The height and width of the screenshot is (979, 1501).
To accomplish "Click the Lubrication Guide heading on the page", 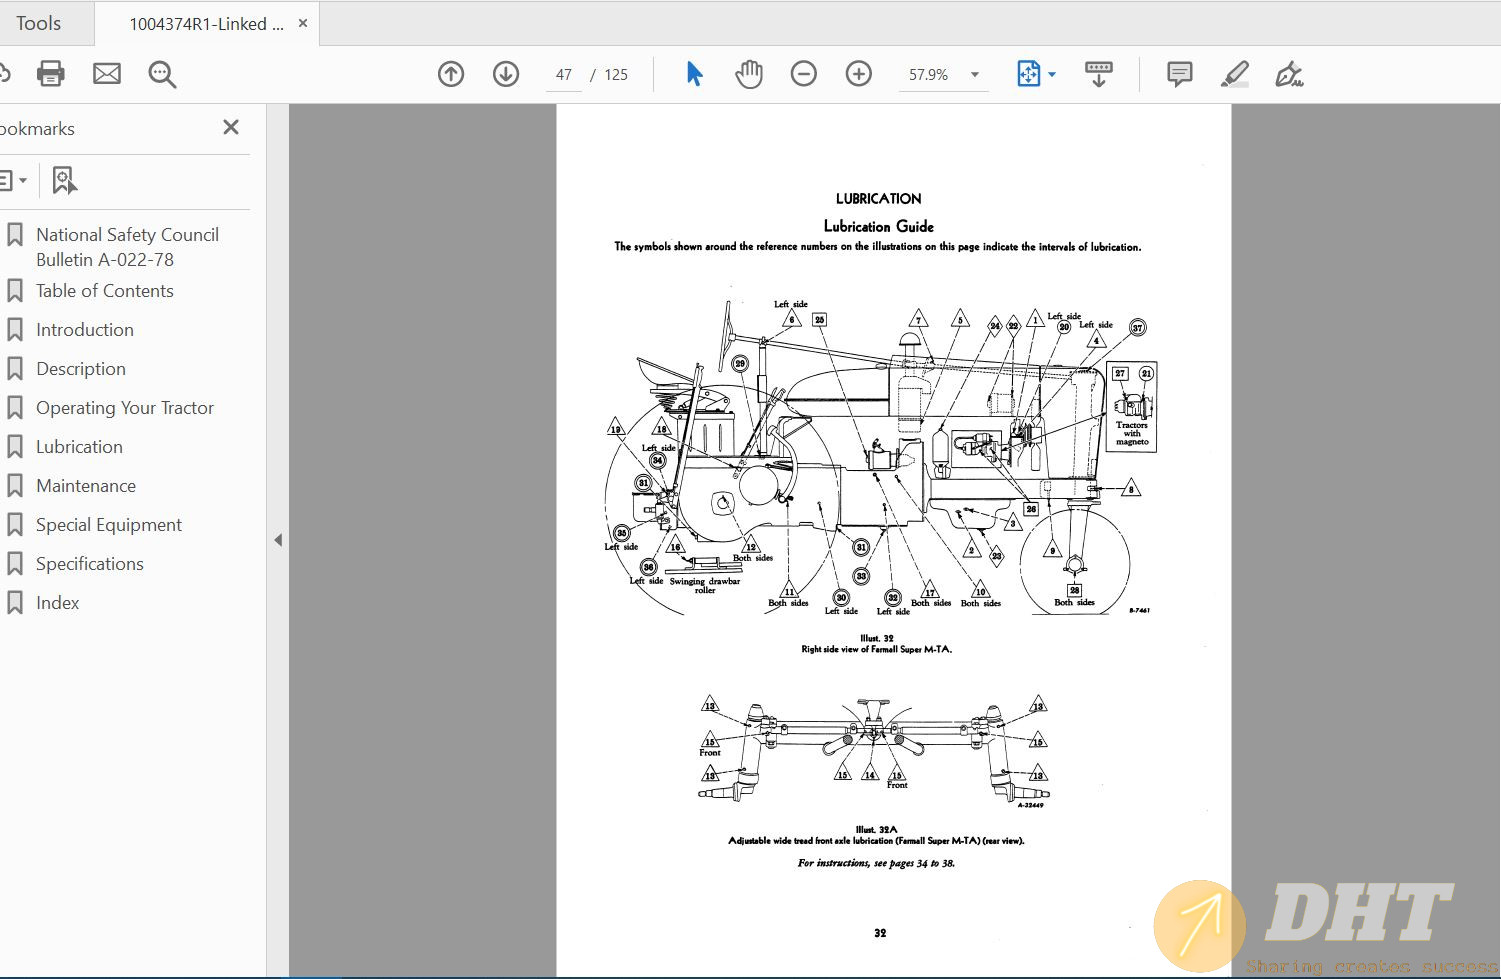I will point(878,226).
